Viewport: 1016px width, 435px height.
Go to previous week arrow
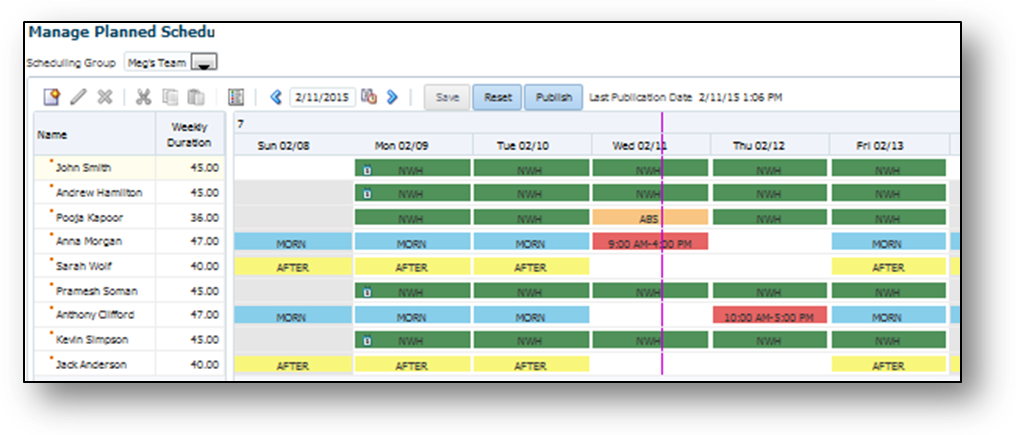(276, 97)
